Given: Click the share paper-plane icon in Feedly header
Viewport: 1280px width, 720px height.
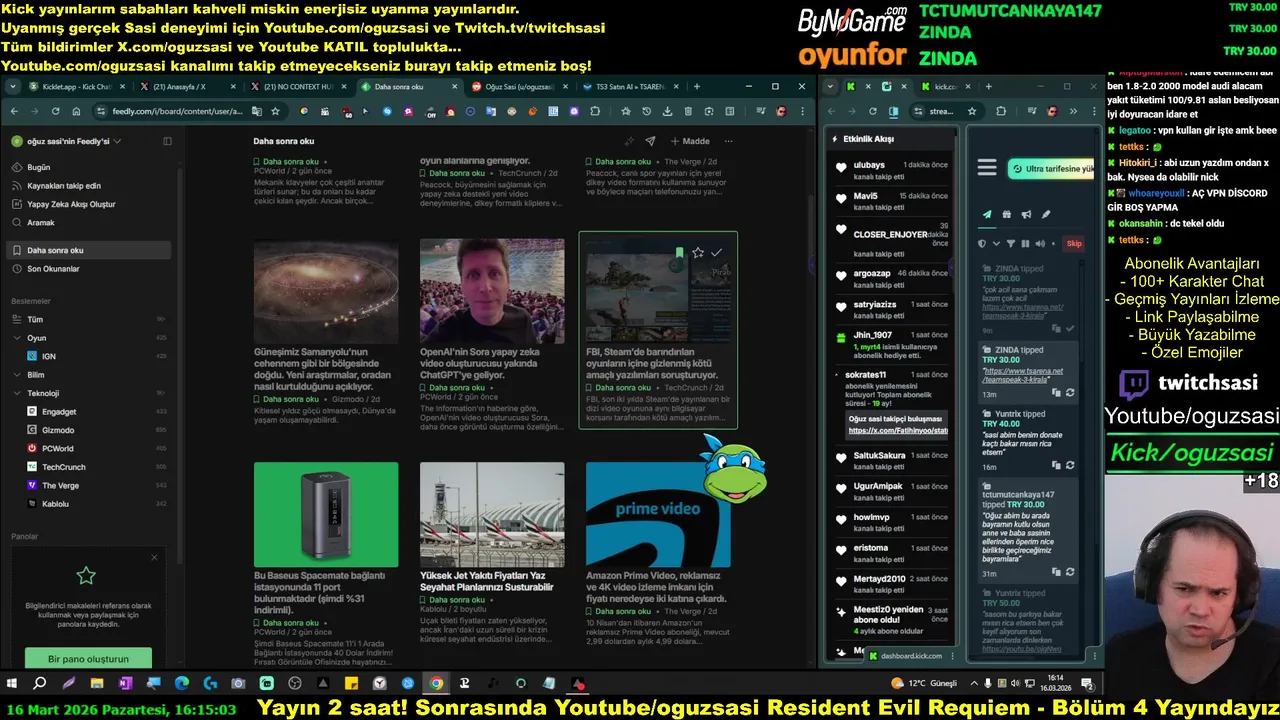Looking at the screenshot, I should pos(650,141).
